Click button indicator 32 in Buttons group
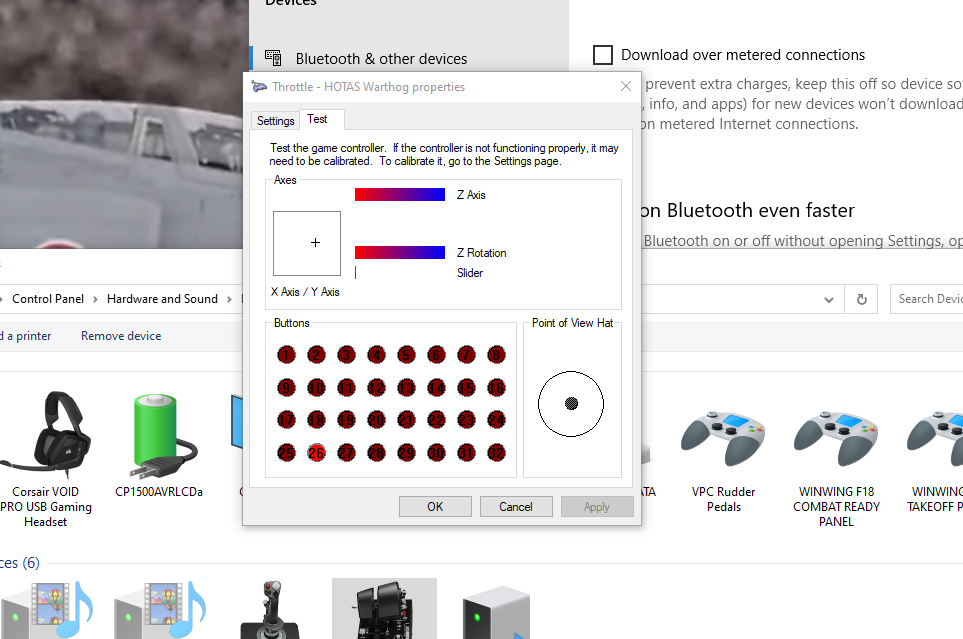The width and height of the screenshot is (963, 639). pos(496,453)
